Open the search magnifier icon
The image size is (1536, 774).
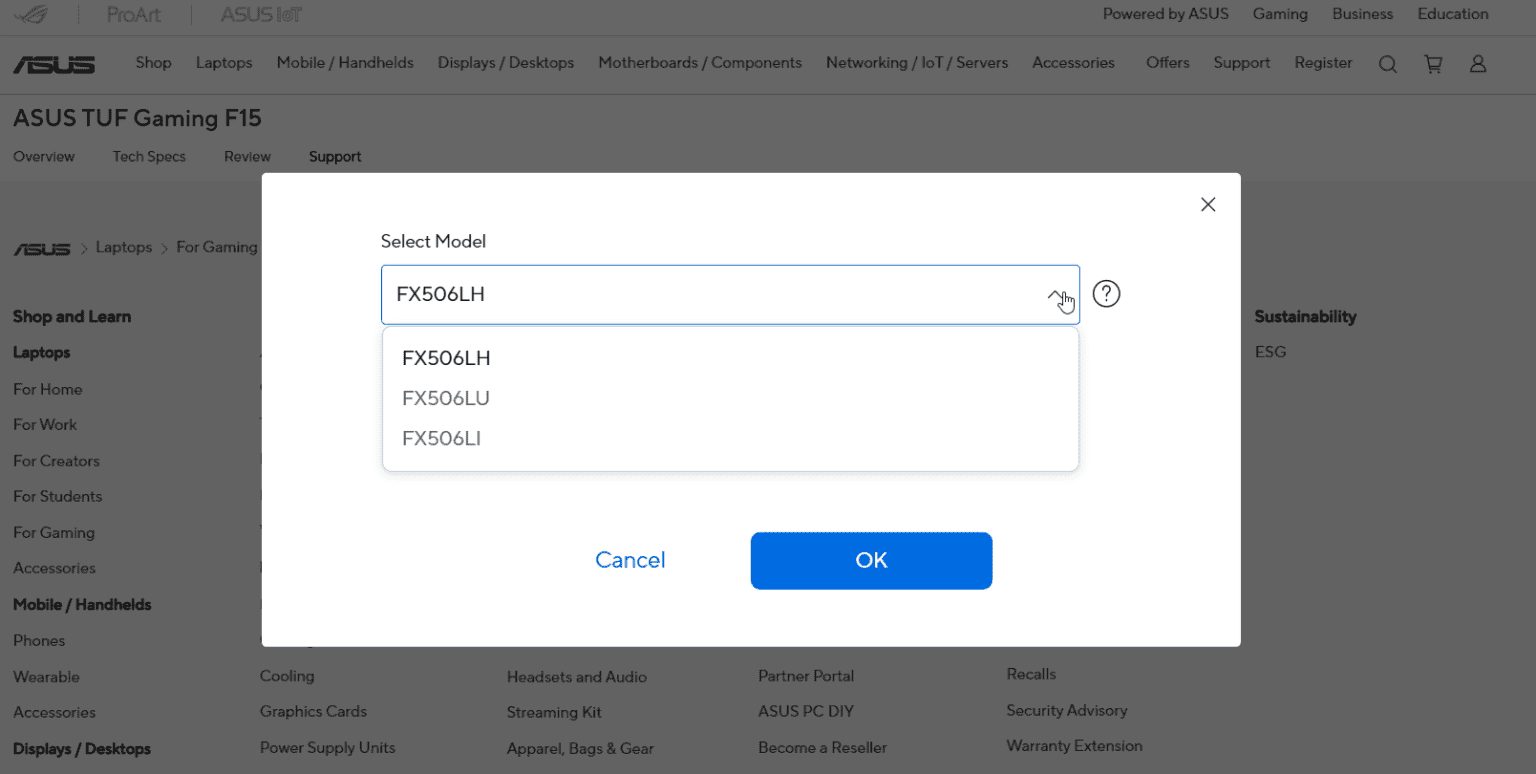(1387, 64)
